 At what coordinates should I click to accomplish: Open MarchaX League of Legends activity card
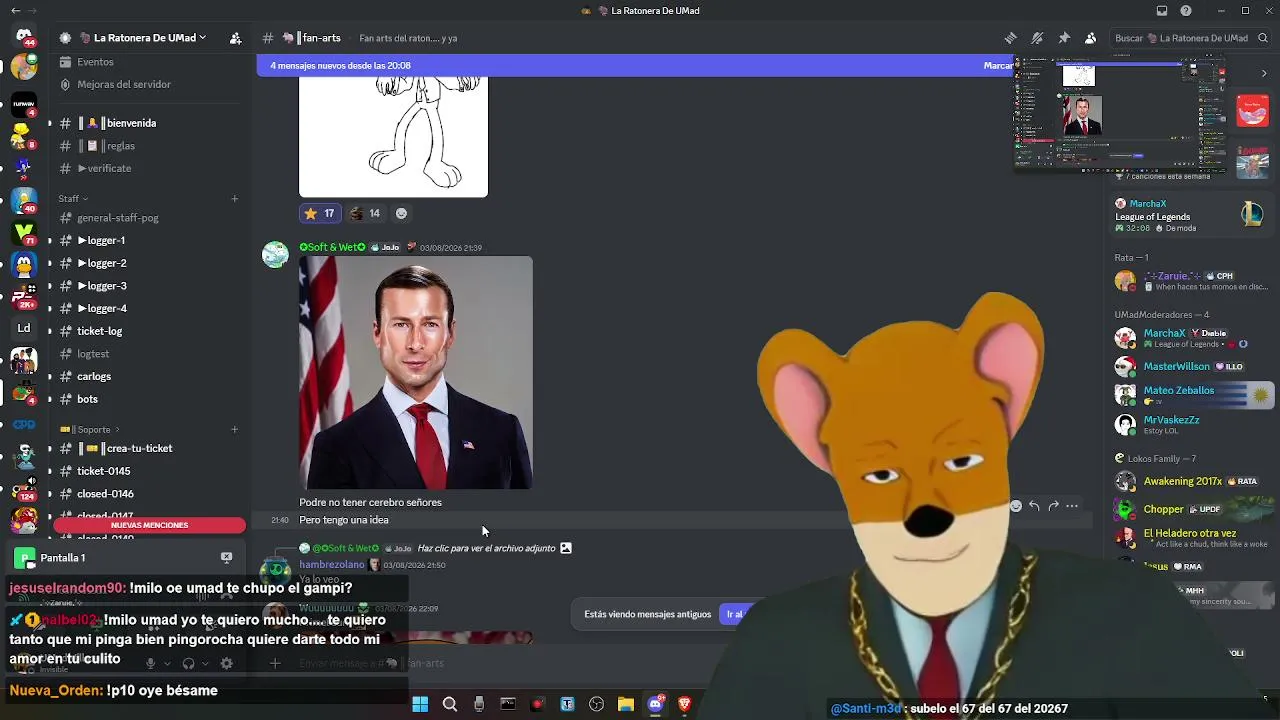[x=1192, y=215]
